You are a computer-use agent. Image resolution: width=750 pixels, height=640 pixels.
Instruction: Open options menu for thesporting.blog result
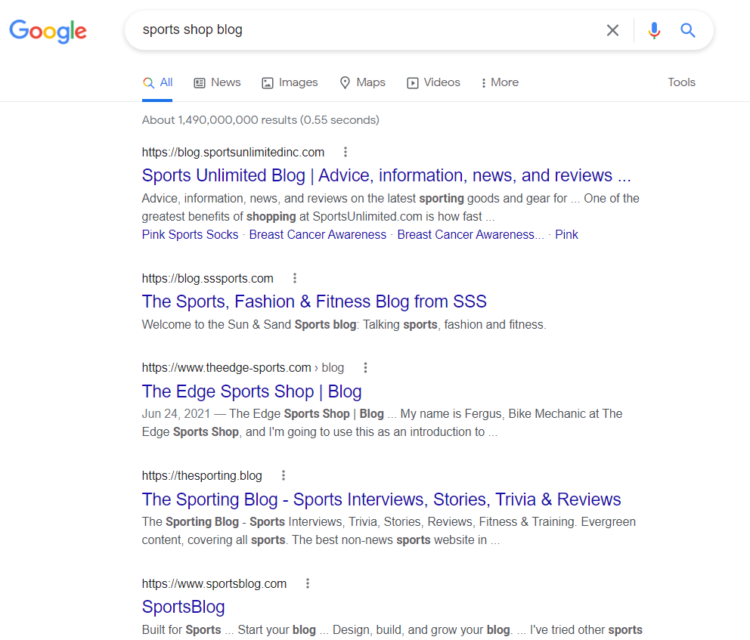[x=283, y=475]
